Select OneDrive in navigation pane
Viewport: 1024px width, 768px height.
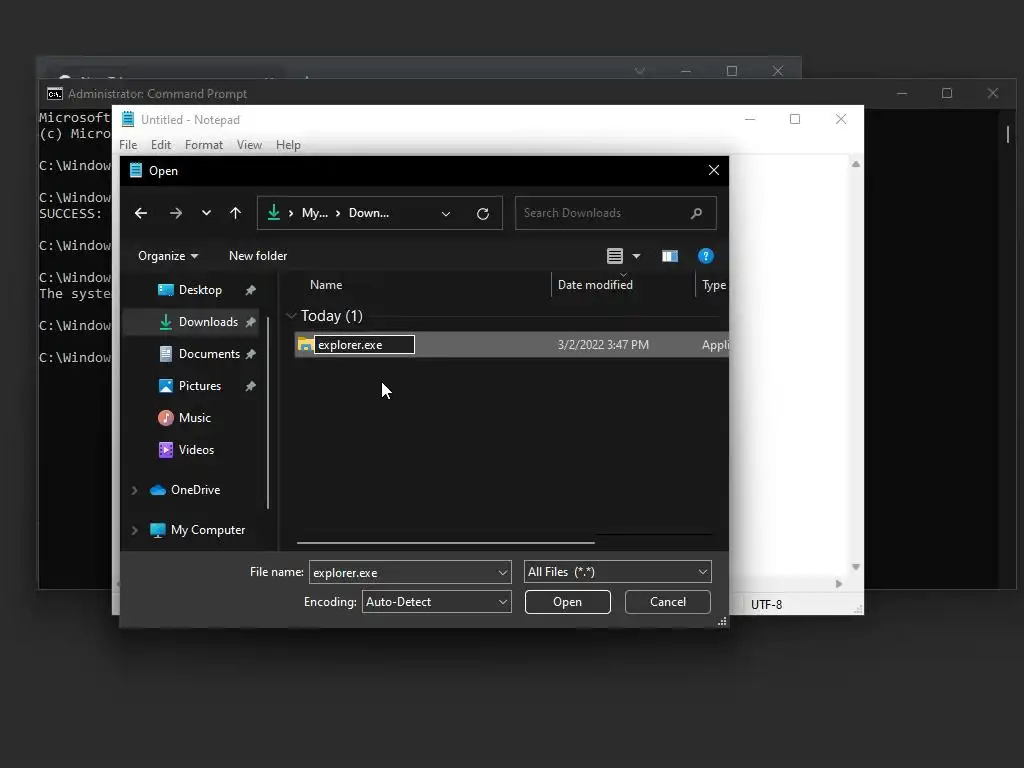(x=195, y=490)
